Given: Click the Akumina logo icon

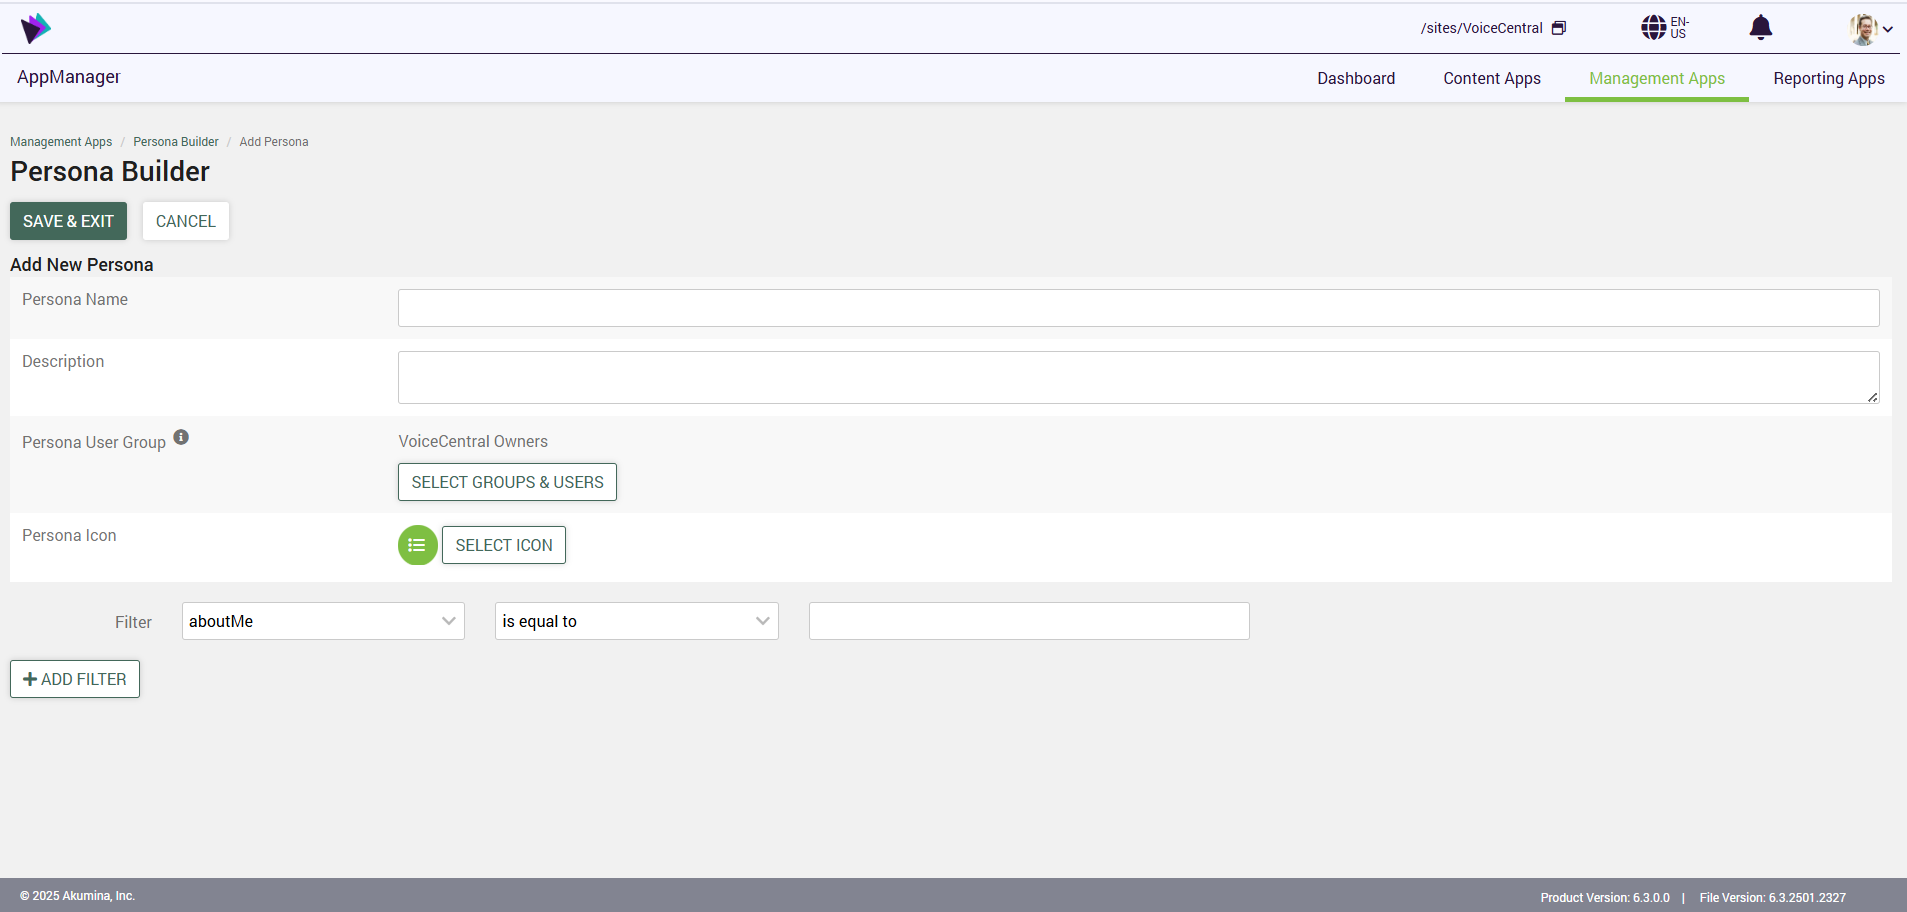Looking at the screenshot, I should pyautogui.click(x=35, y=28).
